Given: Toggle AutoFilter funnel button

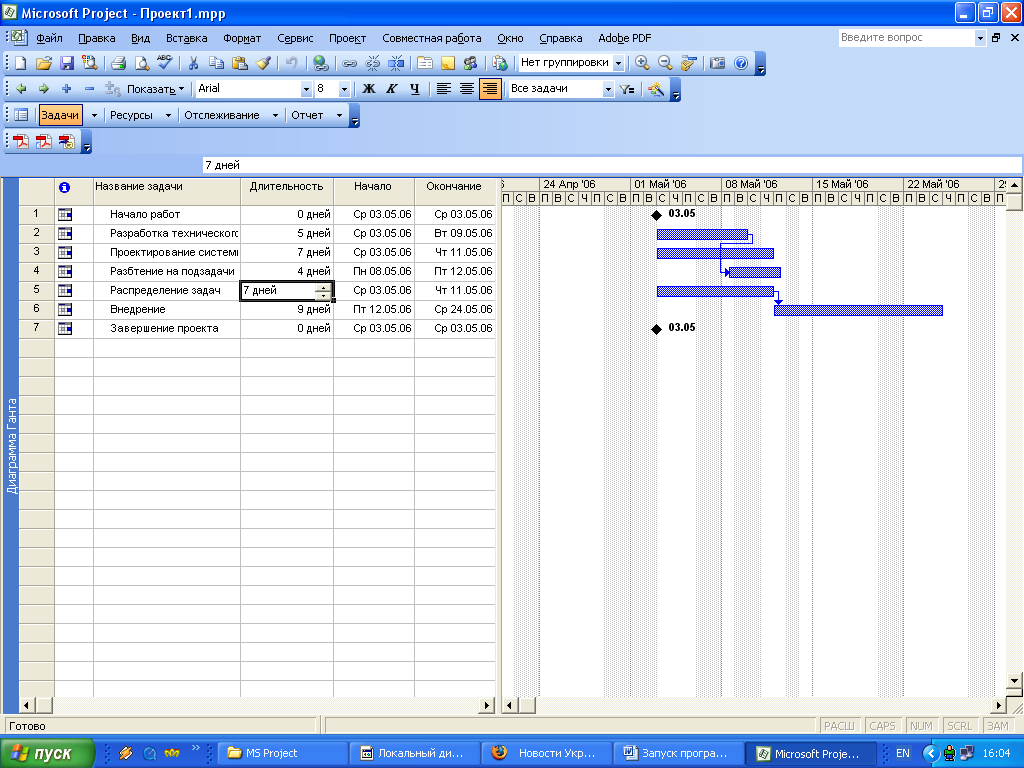Looking at the screenshot, I should 627,89.
